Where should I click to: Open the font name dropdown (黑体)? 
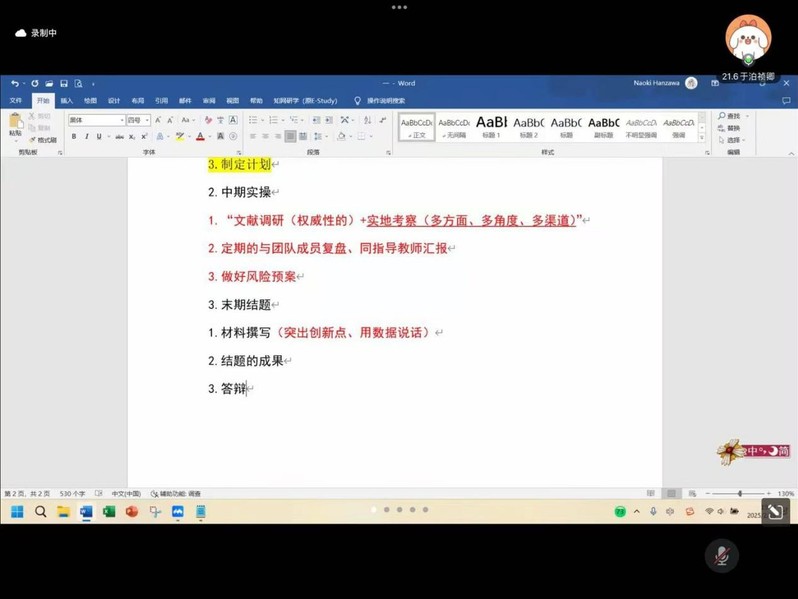coord(95,120)
